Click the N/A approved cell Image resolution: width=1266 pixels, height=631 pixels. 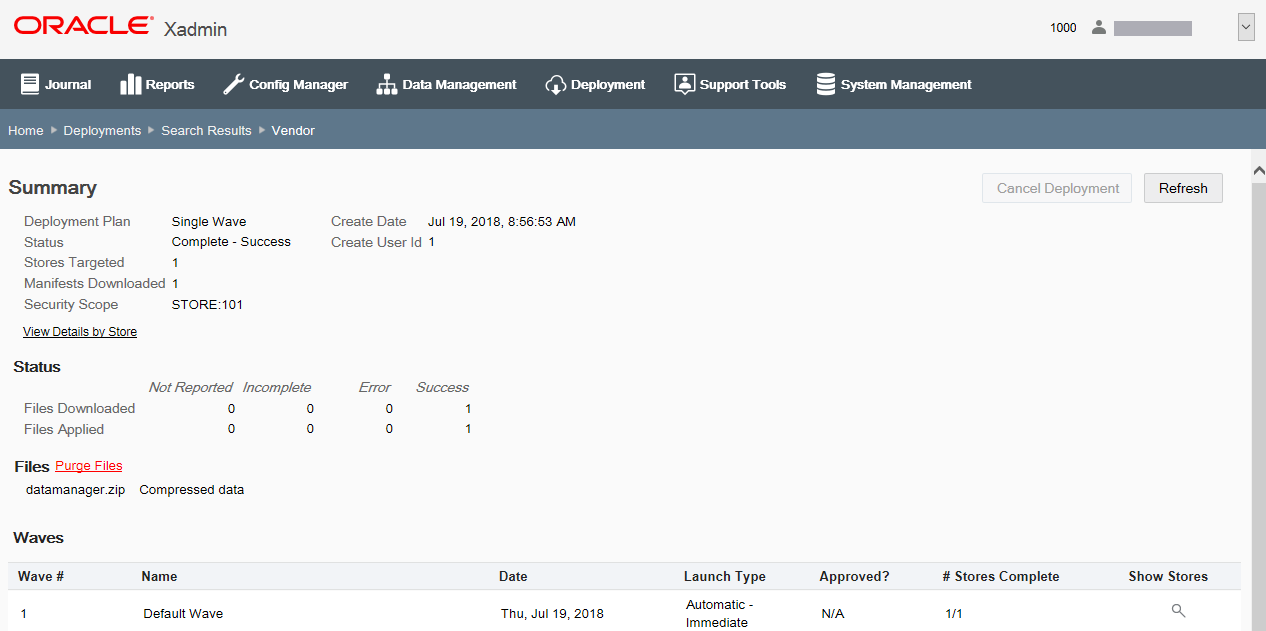click(833, 613)
